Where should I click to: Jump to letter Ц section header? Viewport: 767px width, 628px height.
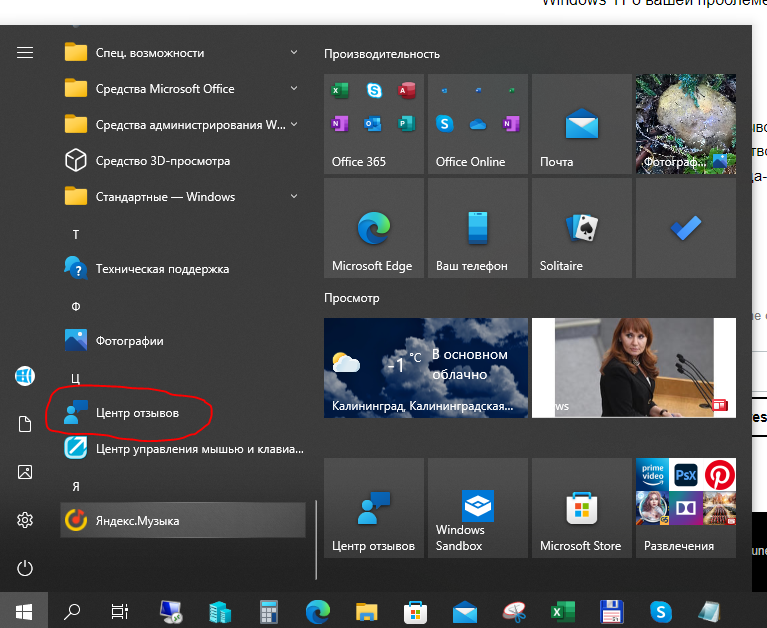[75, 379]
